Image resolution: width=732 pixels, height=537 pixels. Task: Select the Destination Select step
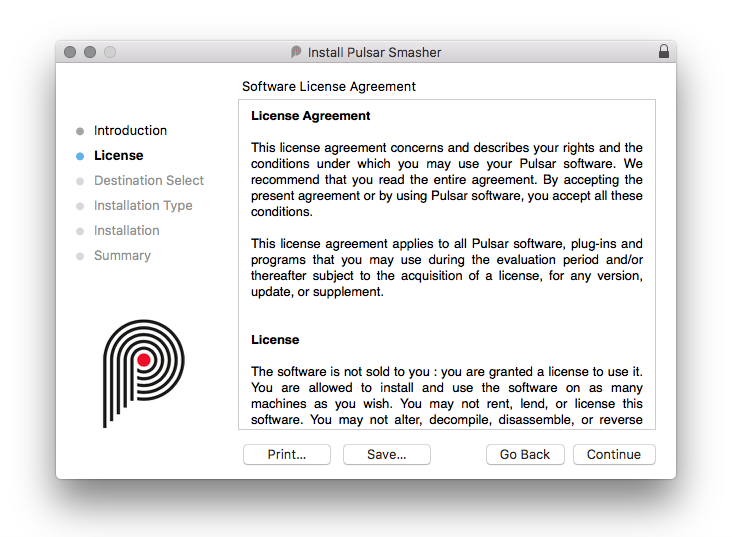[x=149, y=181]
